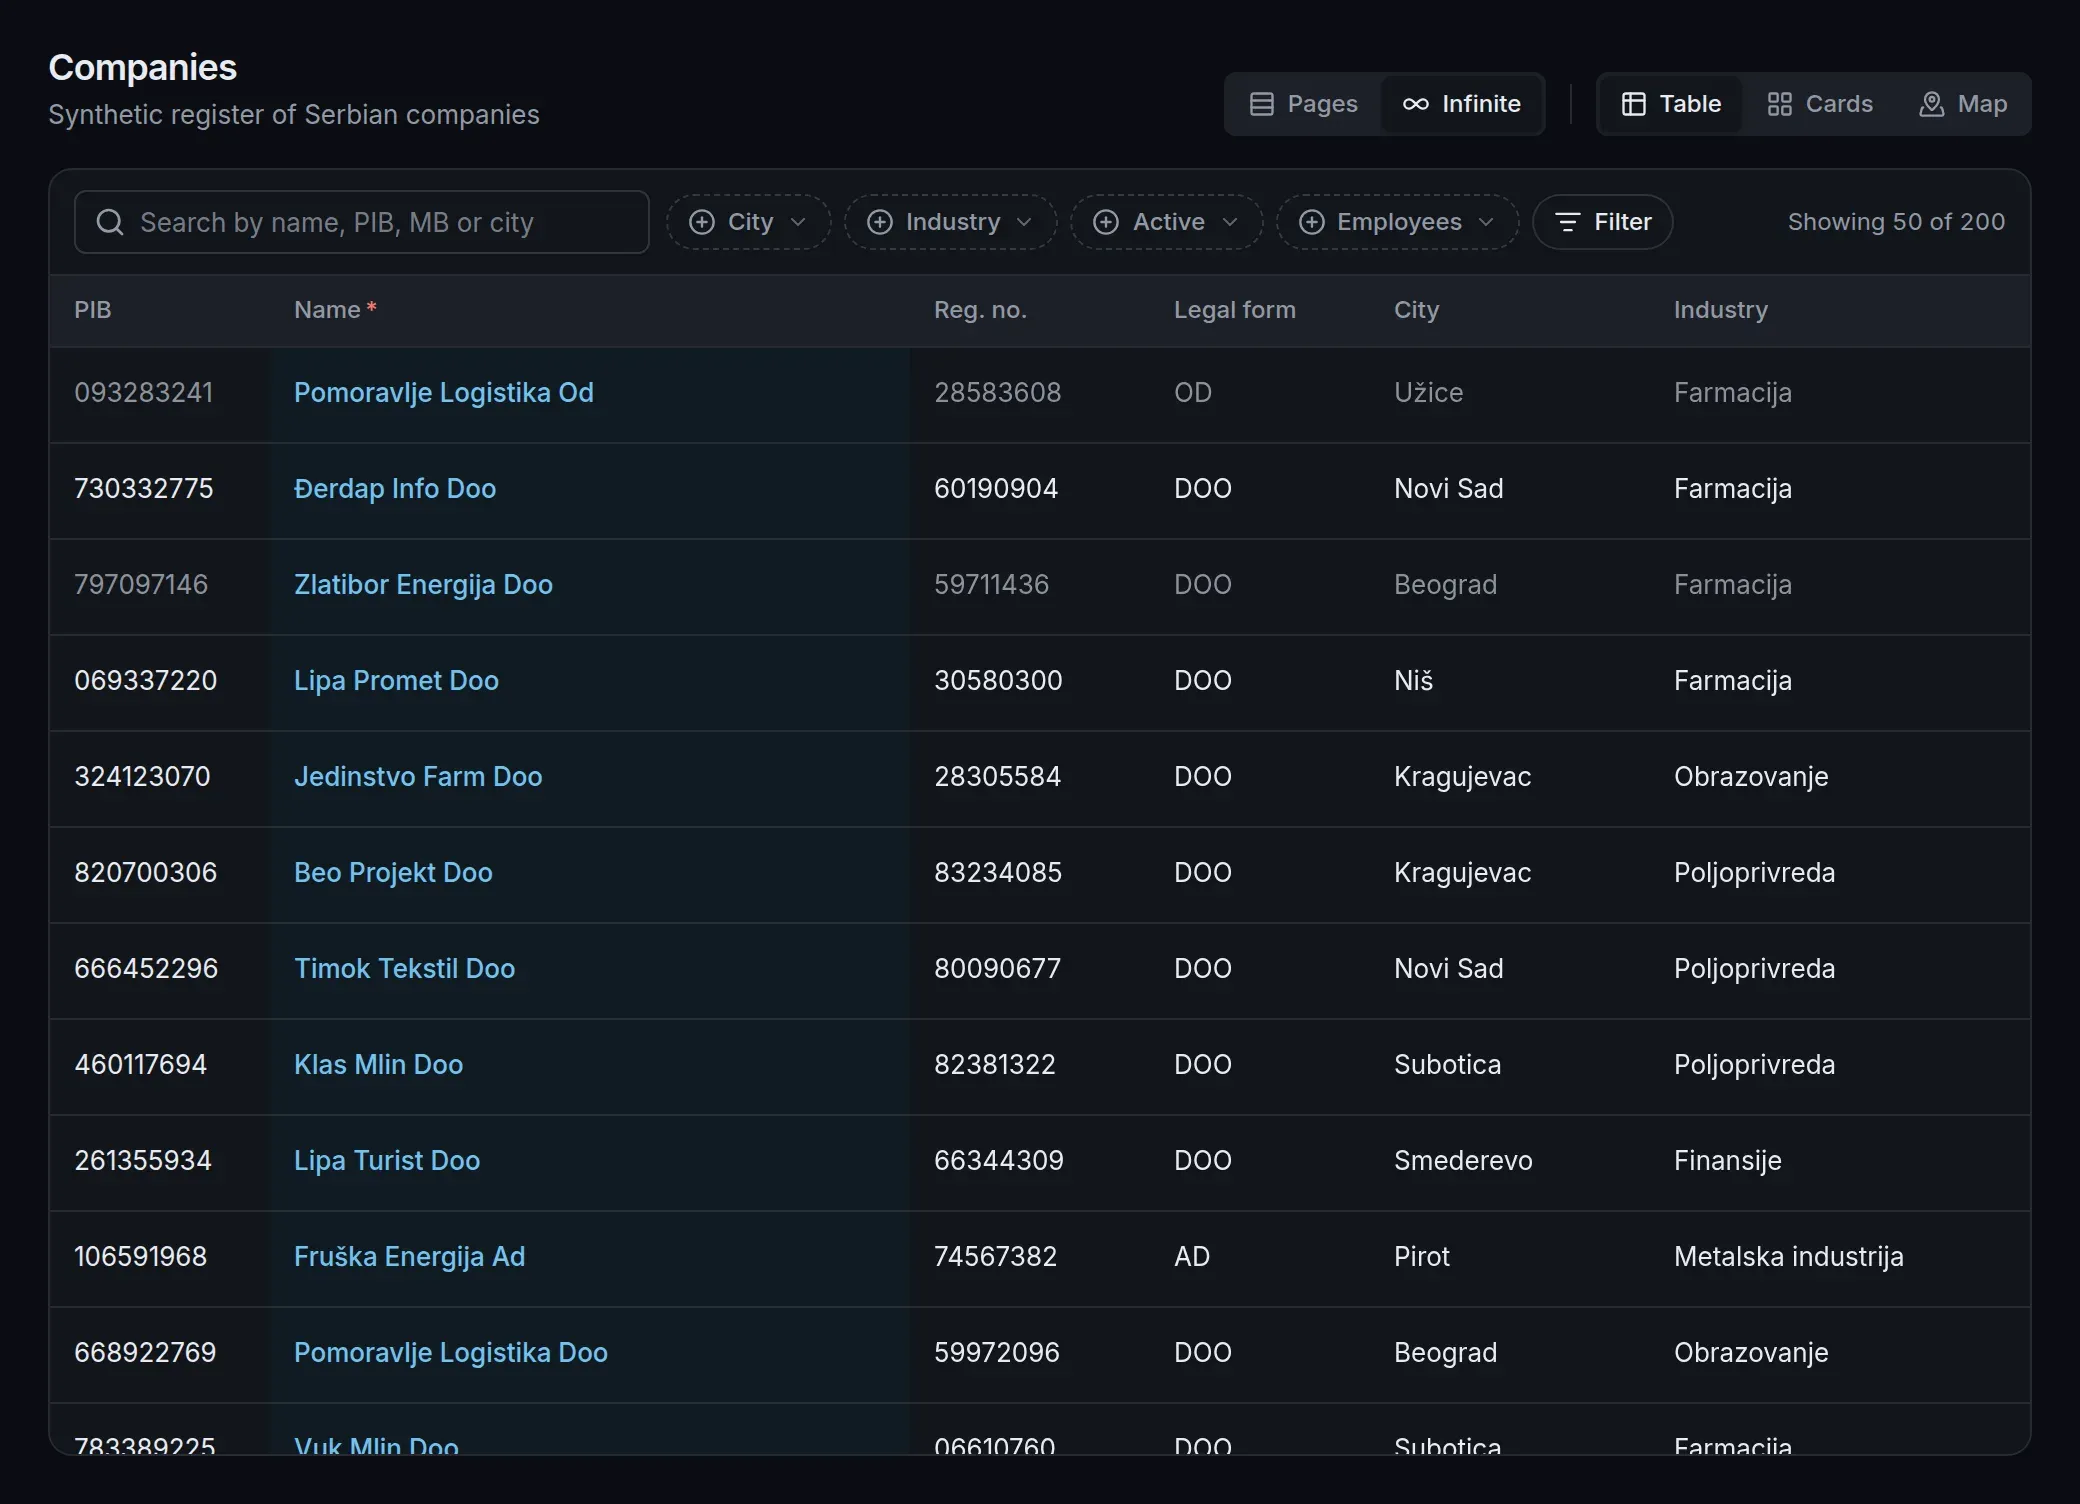Image resolution: width=2080 pixels, height=1504 pixels.
Task: Focus the search by name input field
Action: click(x=362, y=222)
